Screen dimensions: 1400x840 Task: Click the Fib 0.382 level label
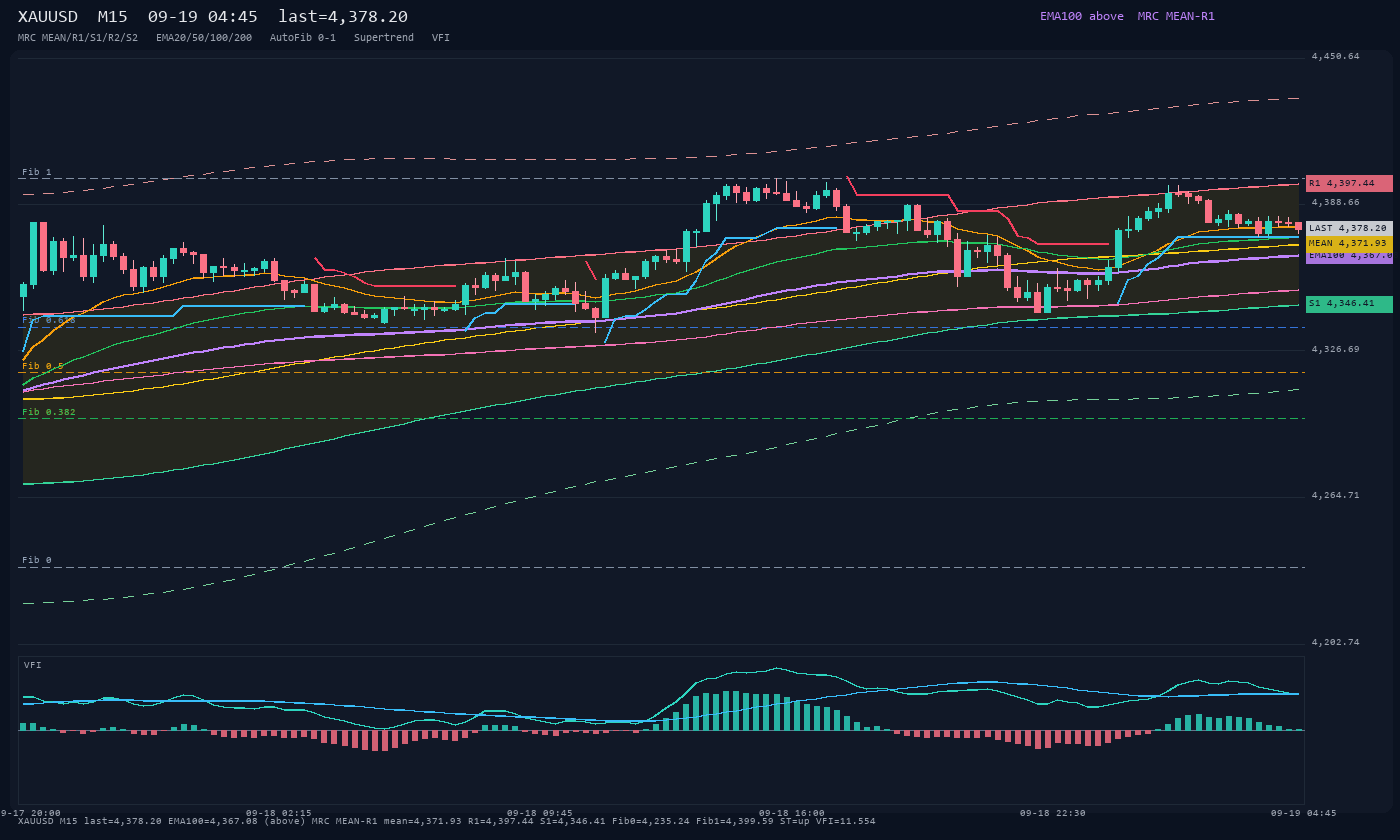pyautogui.click(x=49, y=412)
